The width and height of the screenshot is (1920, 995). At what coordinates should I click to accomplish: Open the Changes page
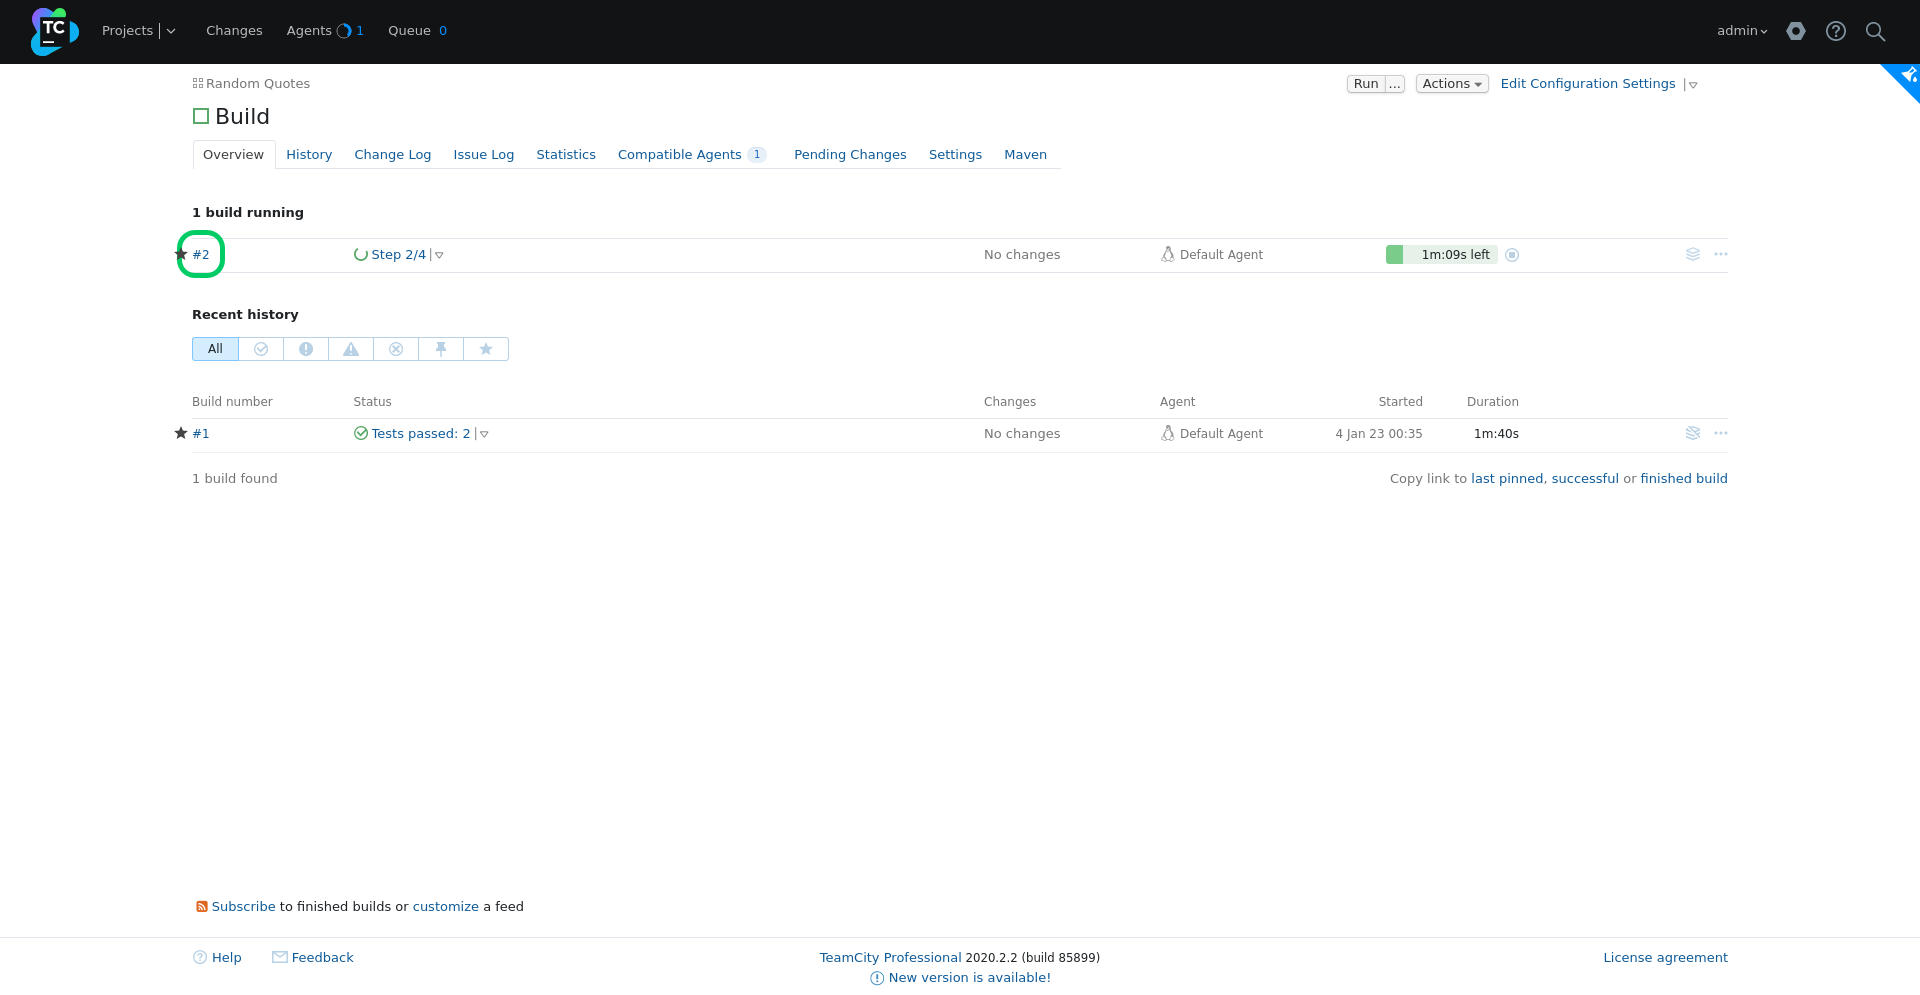(x=234, y=31)
